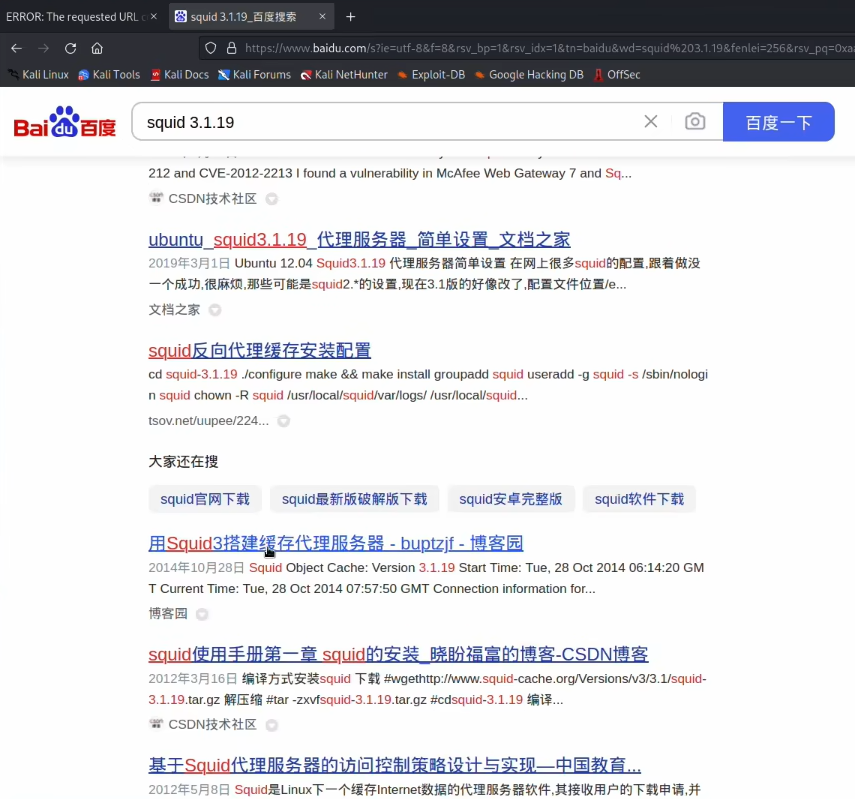
Task: Select suggestion squid安卓完整版
Action: point(511,499)
